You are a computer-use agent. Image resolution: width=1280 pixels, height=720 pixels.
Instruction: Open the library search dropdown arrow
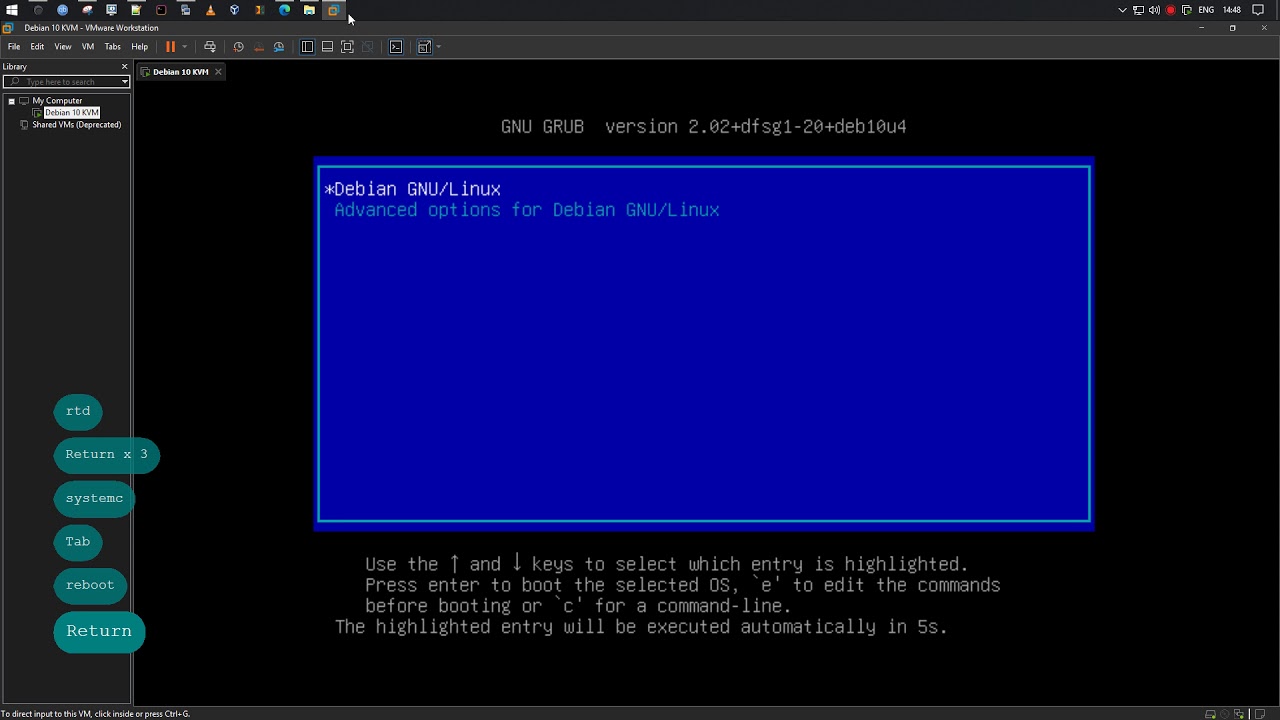pos(125,82)
